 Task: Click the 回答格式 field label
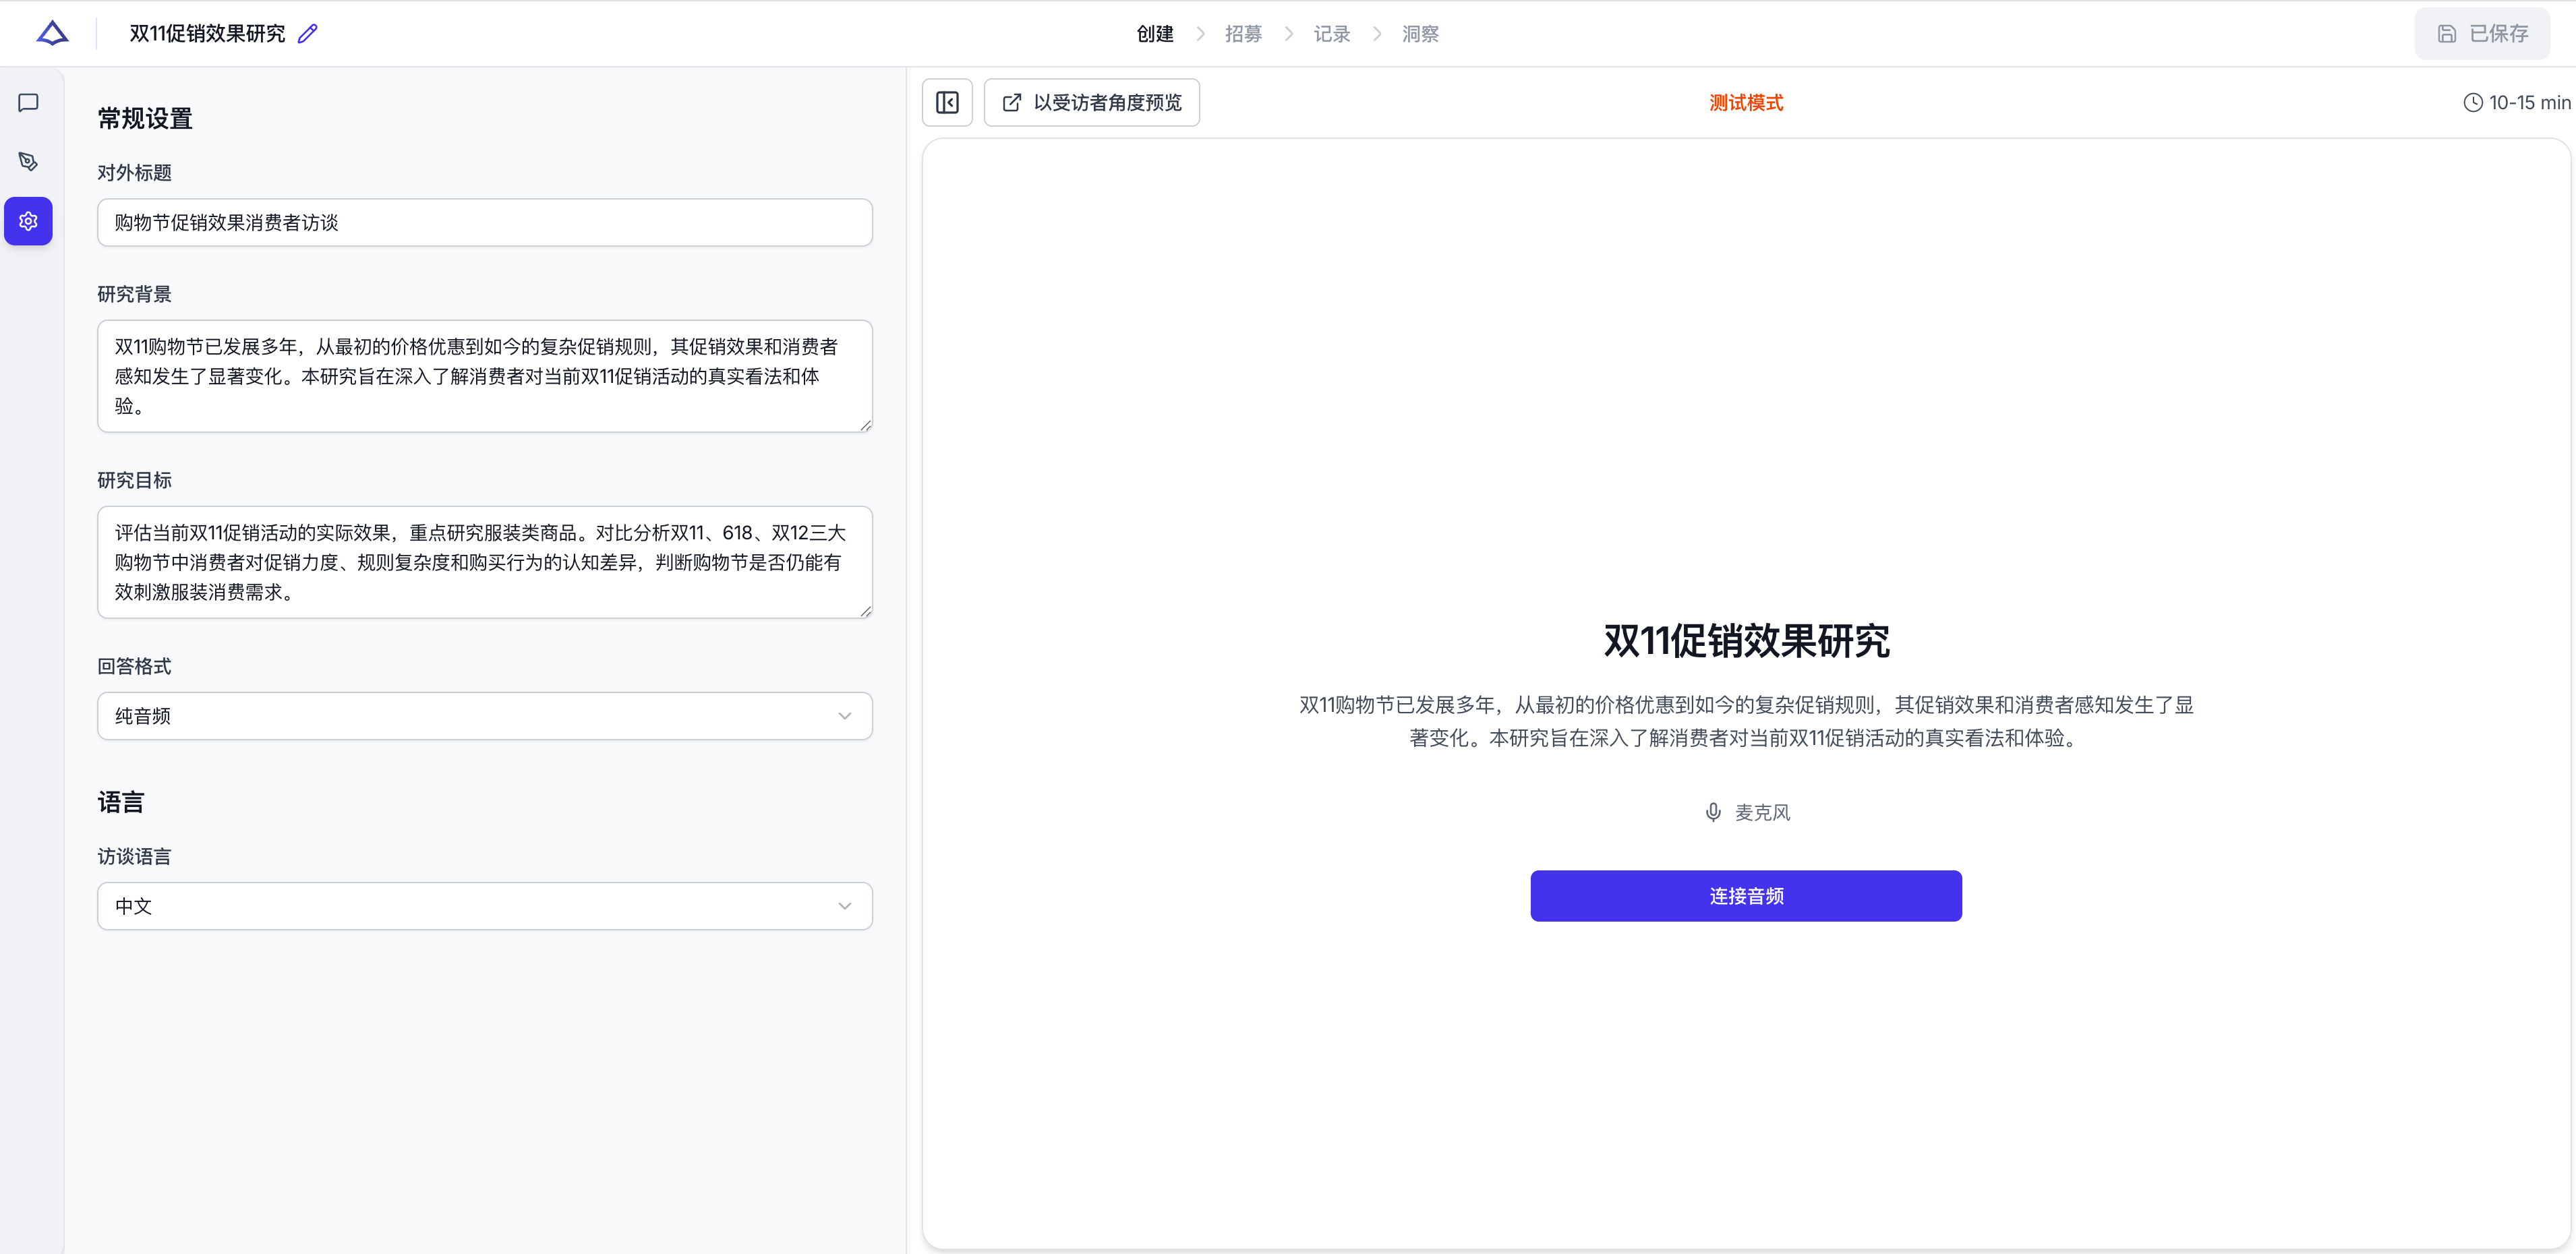click(x=134, y=667)
